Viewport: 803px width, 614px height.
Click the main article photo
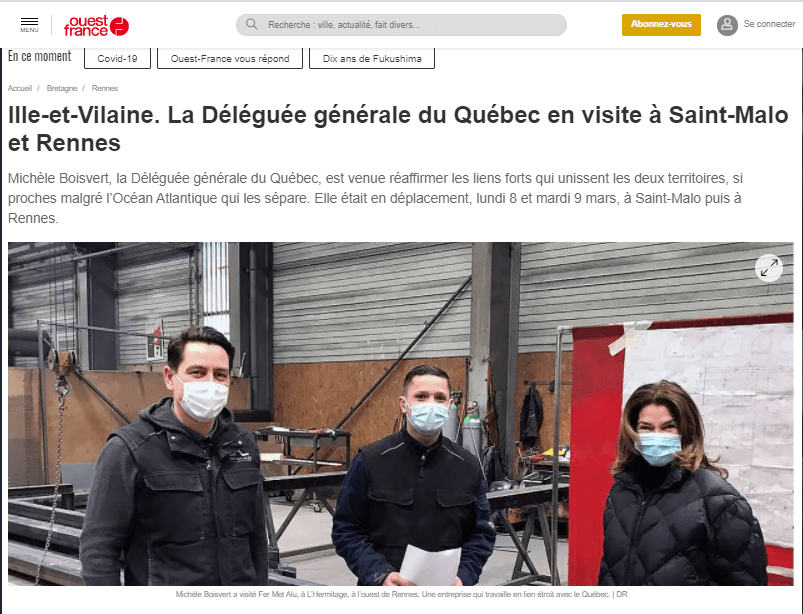tap(400, 414)
